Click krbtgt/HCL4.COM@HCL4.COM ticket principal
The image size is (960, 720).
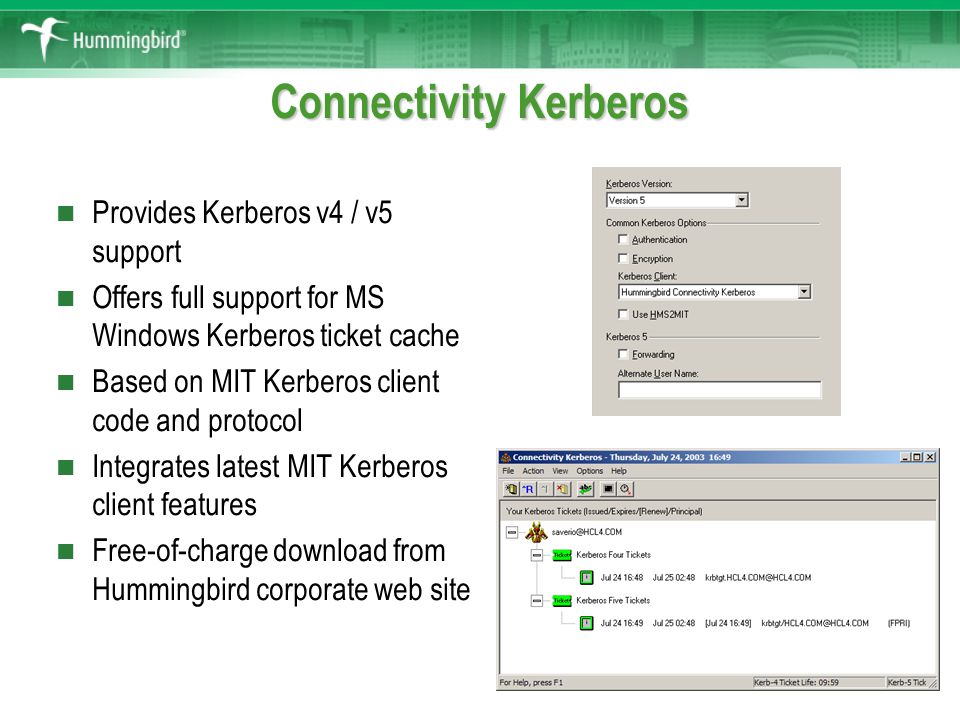click(815, 624)
